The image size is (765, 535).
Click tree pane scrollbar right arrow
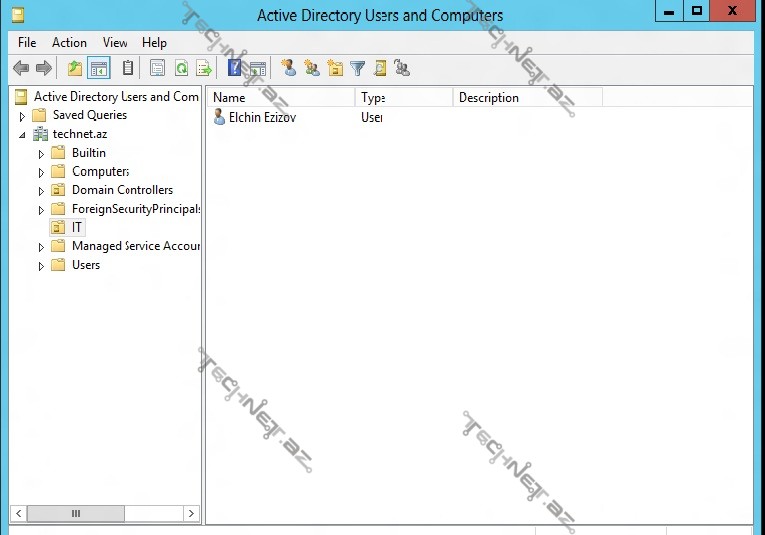[191, 514]
